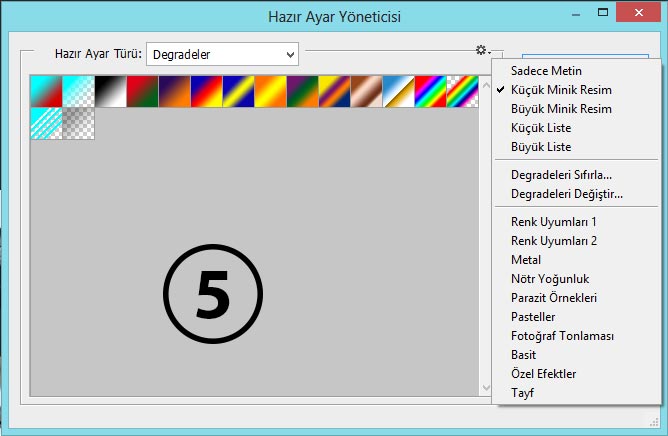Select the transparent rainbow gradient swatch
668x436 pixels.
[462, 91]
